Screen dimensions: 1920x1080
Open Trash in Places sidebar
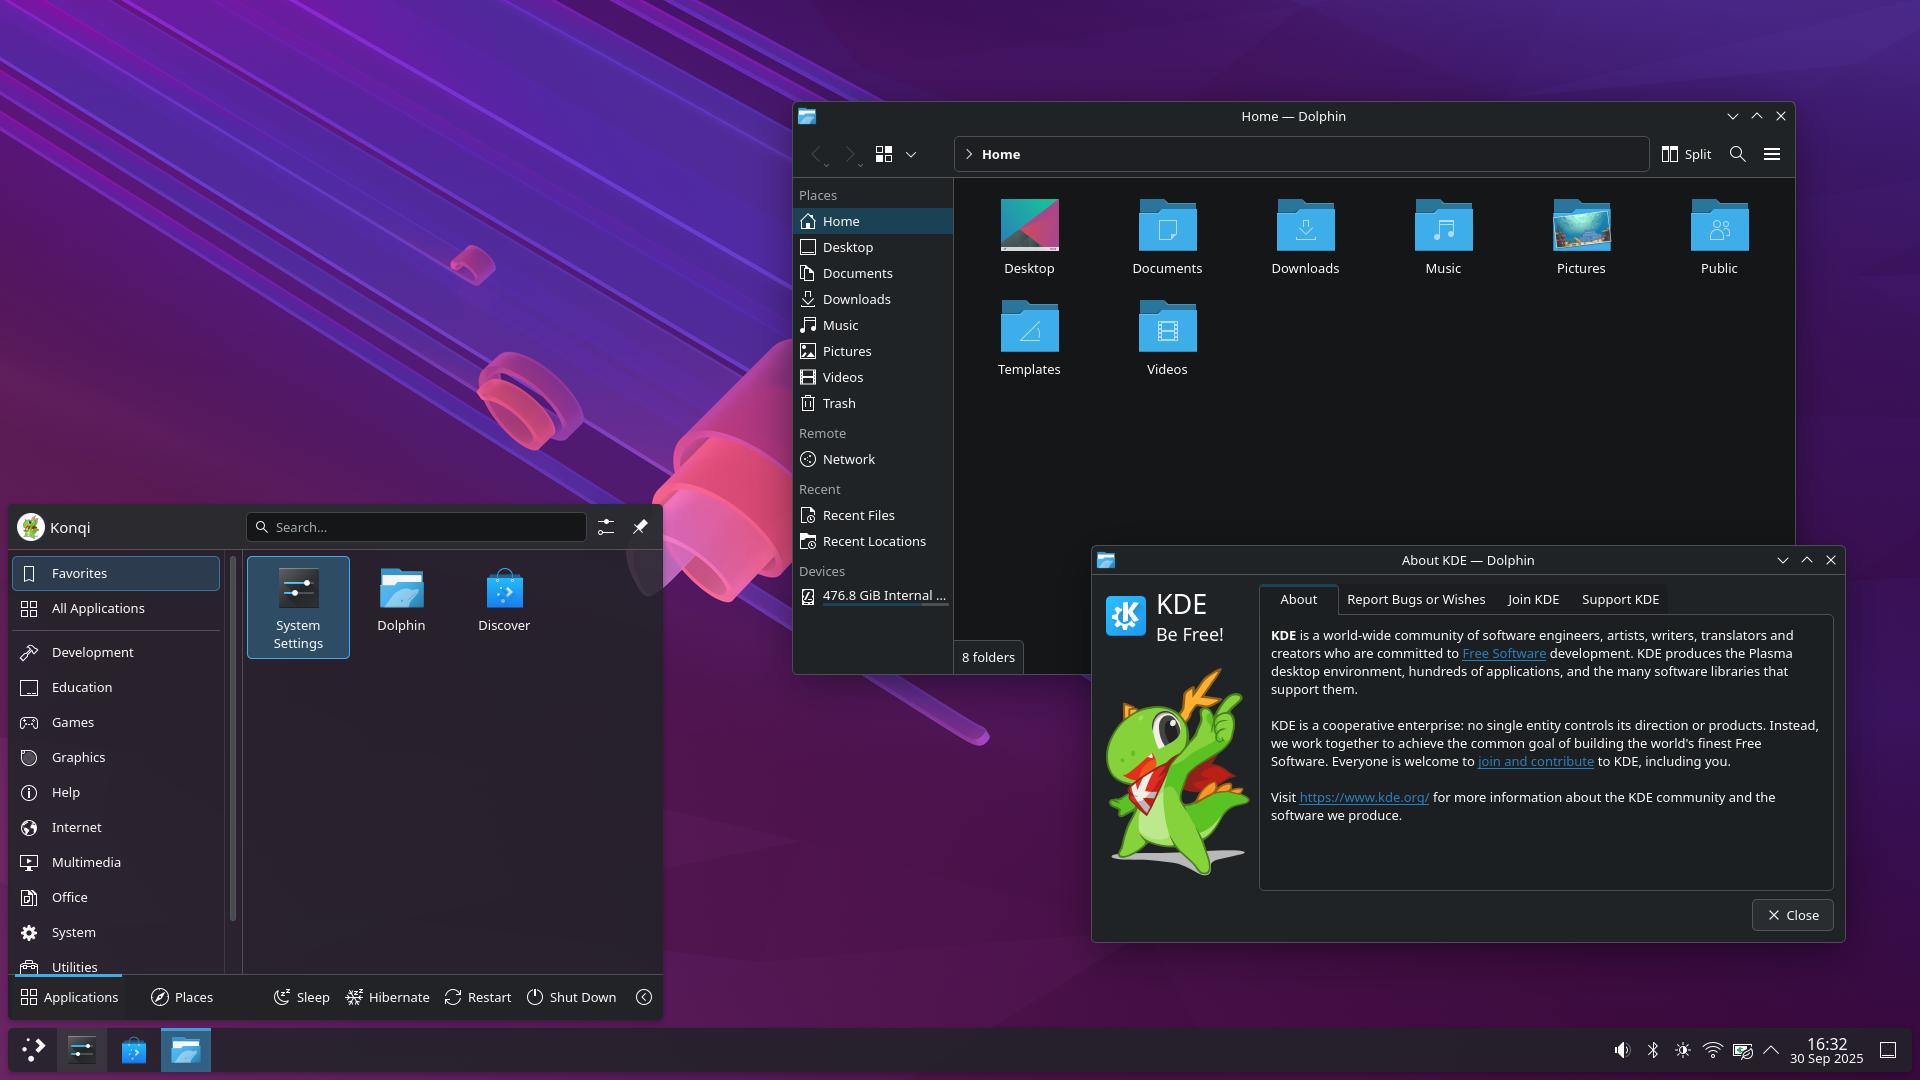[838, 403]
